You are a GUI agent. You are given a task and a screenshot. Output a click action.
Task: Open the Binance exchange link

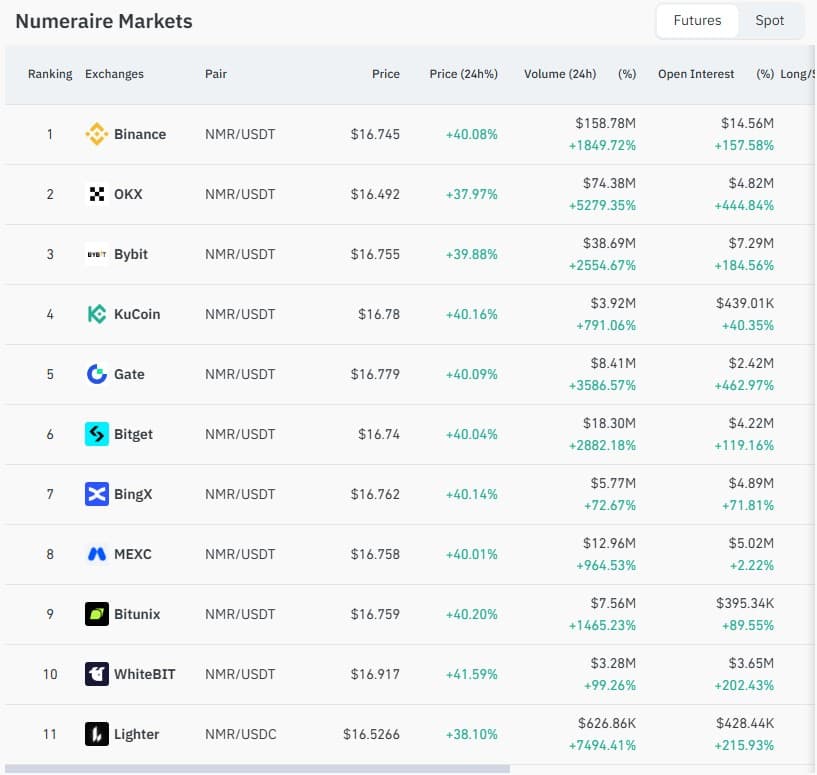tap(140, 134)
